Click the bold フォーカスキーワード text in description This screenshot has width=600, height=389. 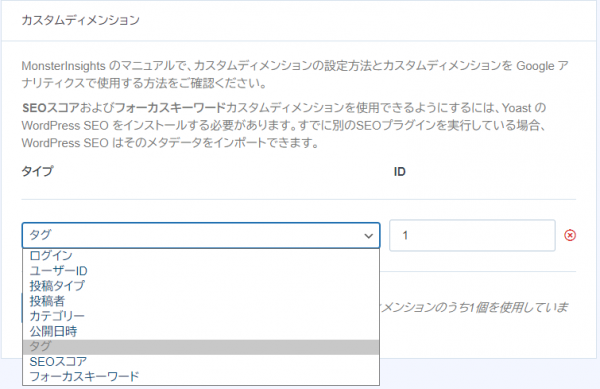click(170, 108)
